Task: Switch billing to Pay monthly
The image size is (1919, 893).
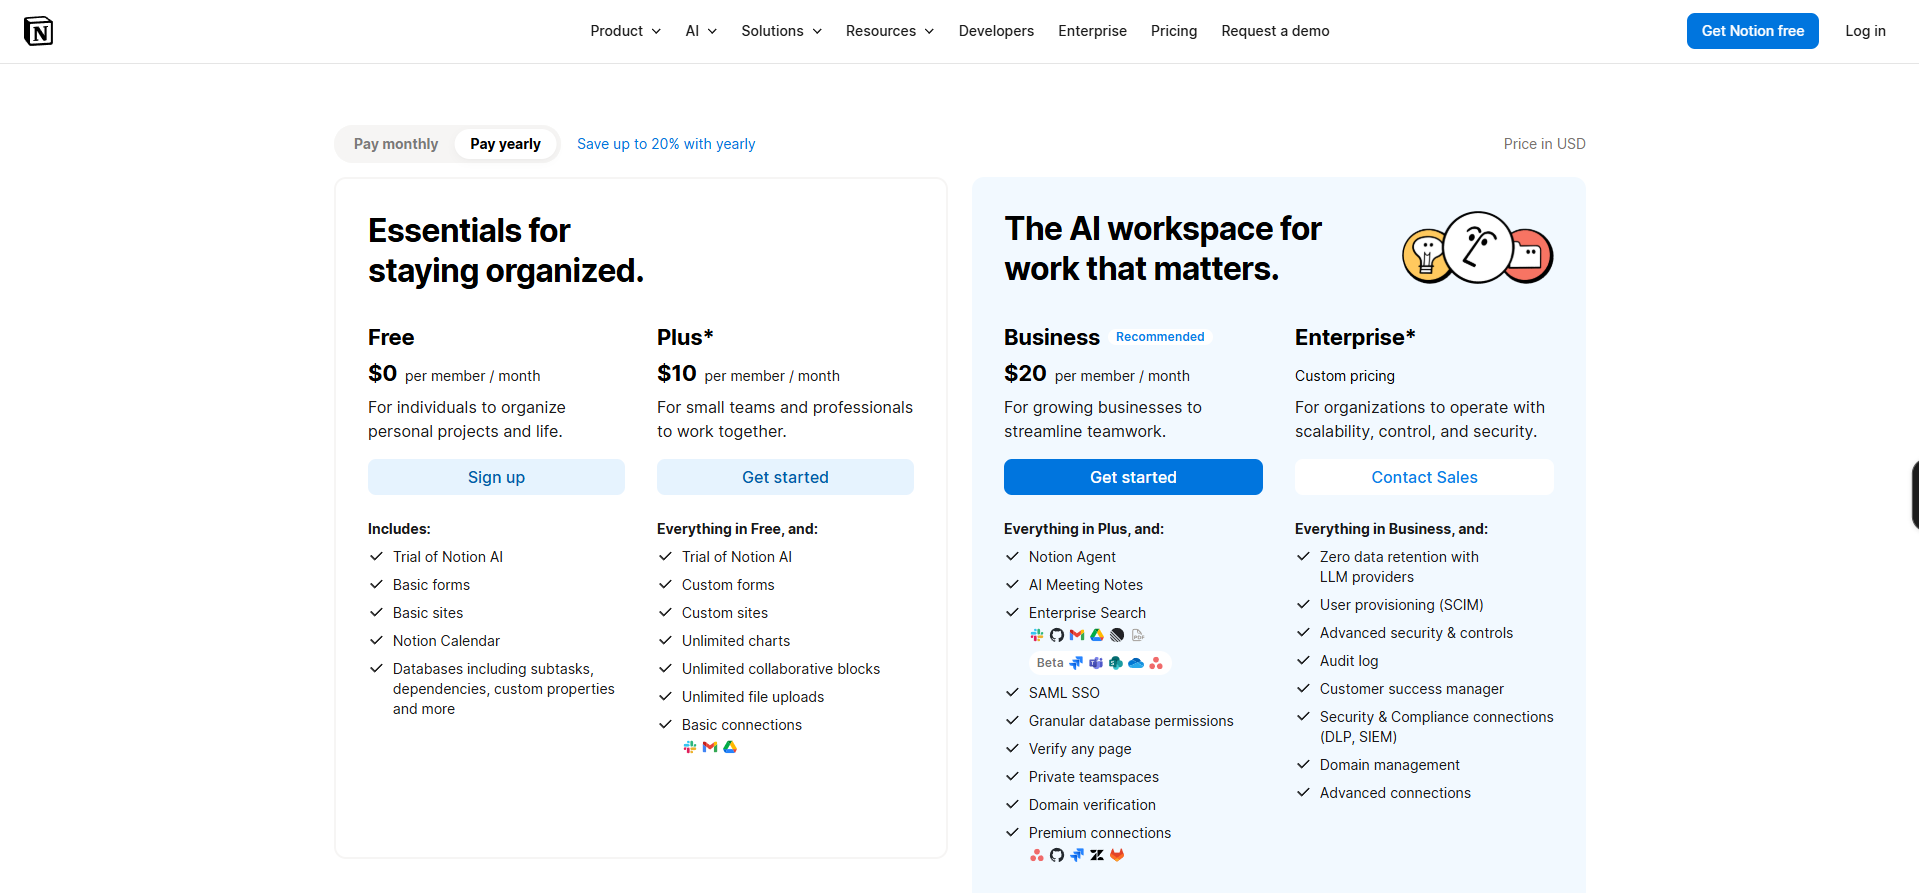Action: [x=396, y=144]
